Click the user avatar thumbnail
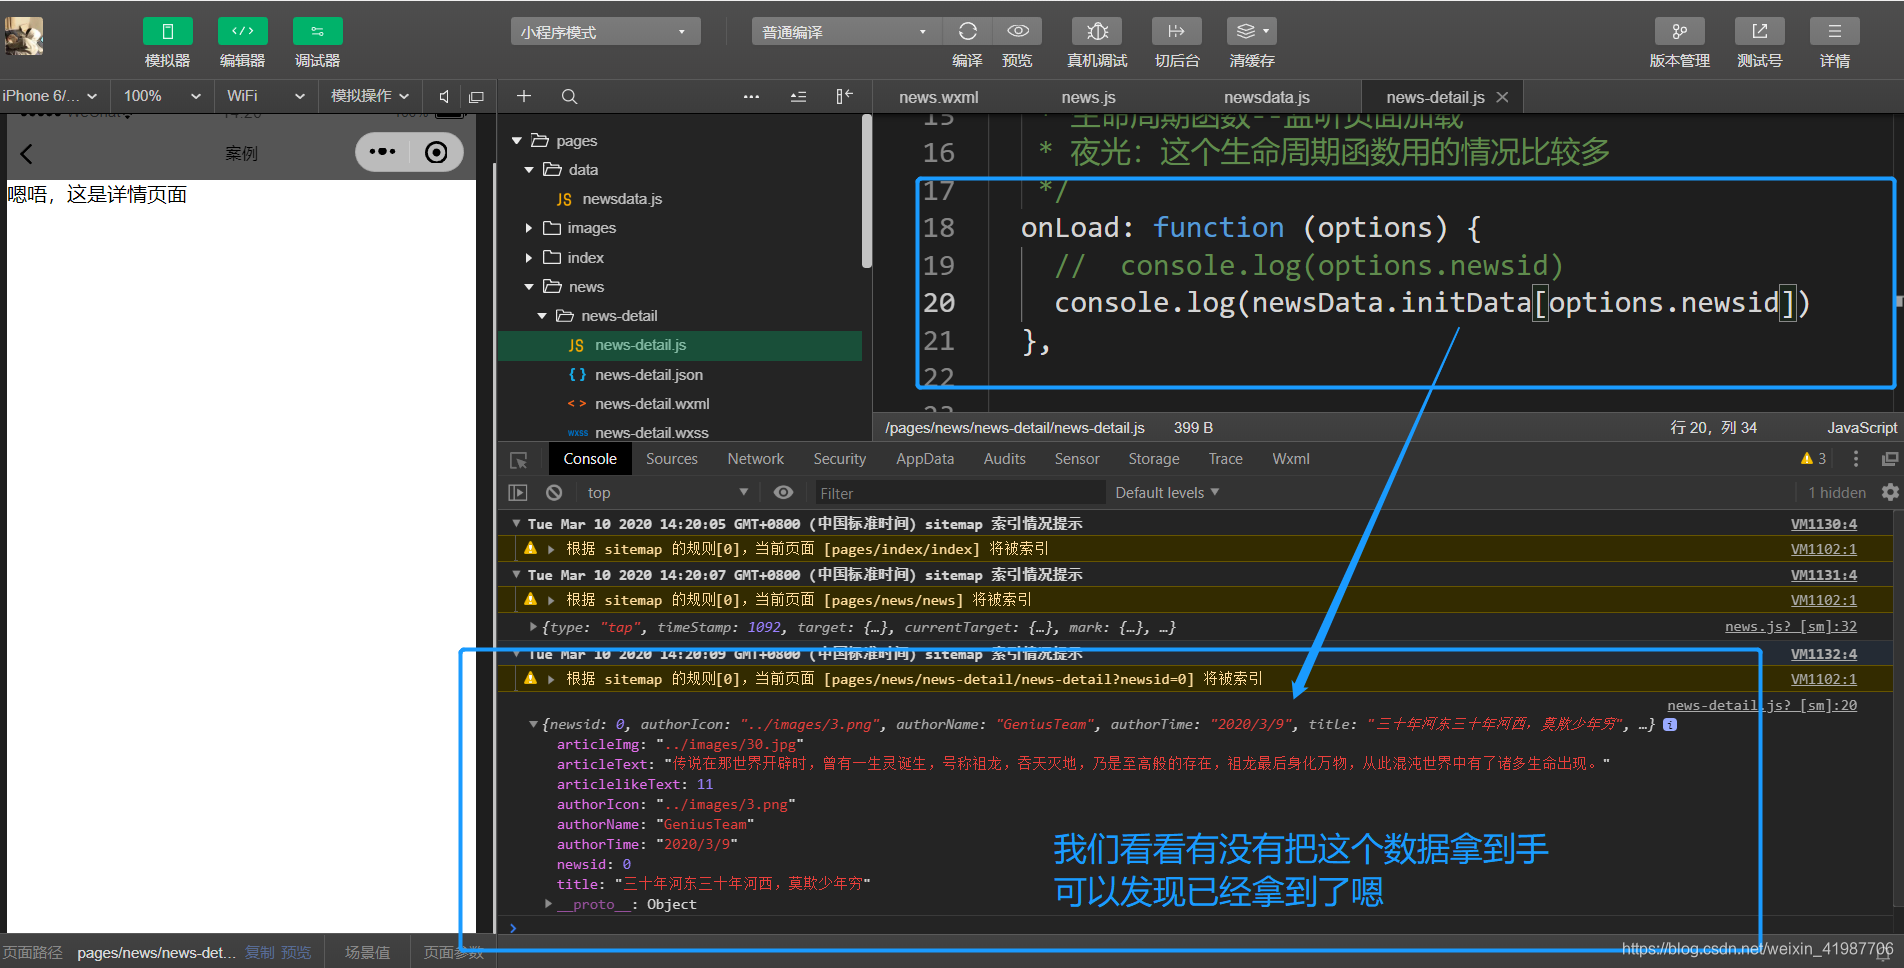 (24, 36)
